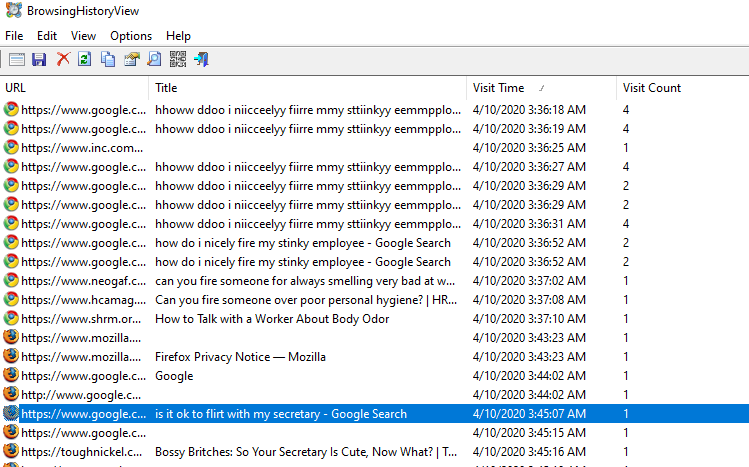Refresh the browsing history list
749x467 pixels.
(x=85, y=59)
